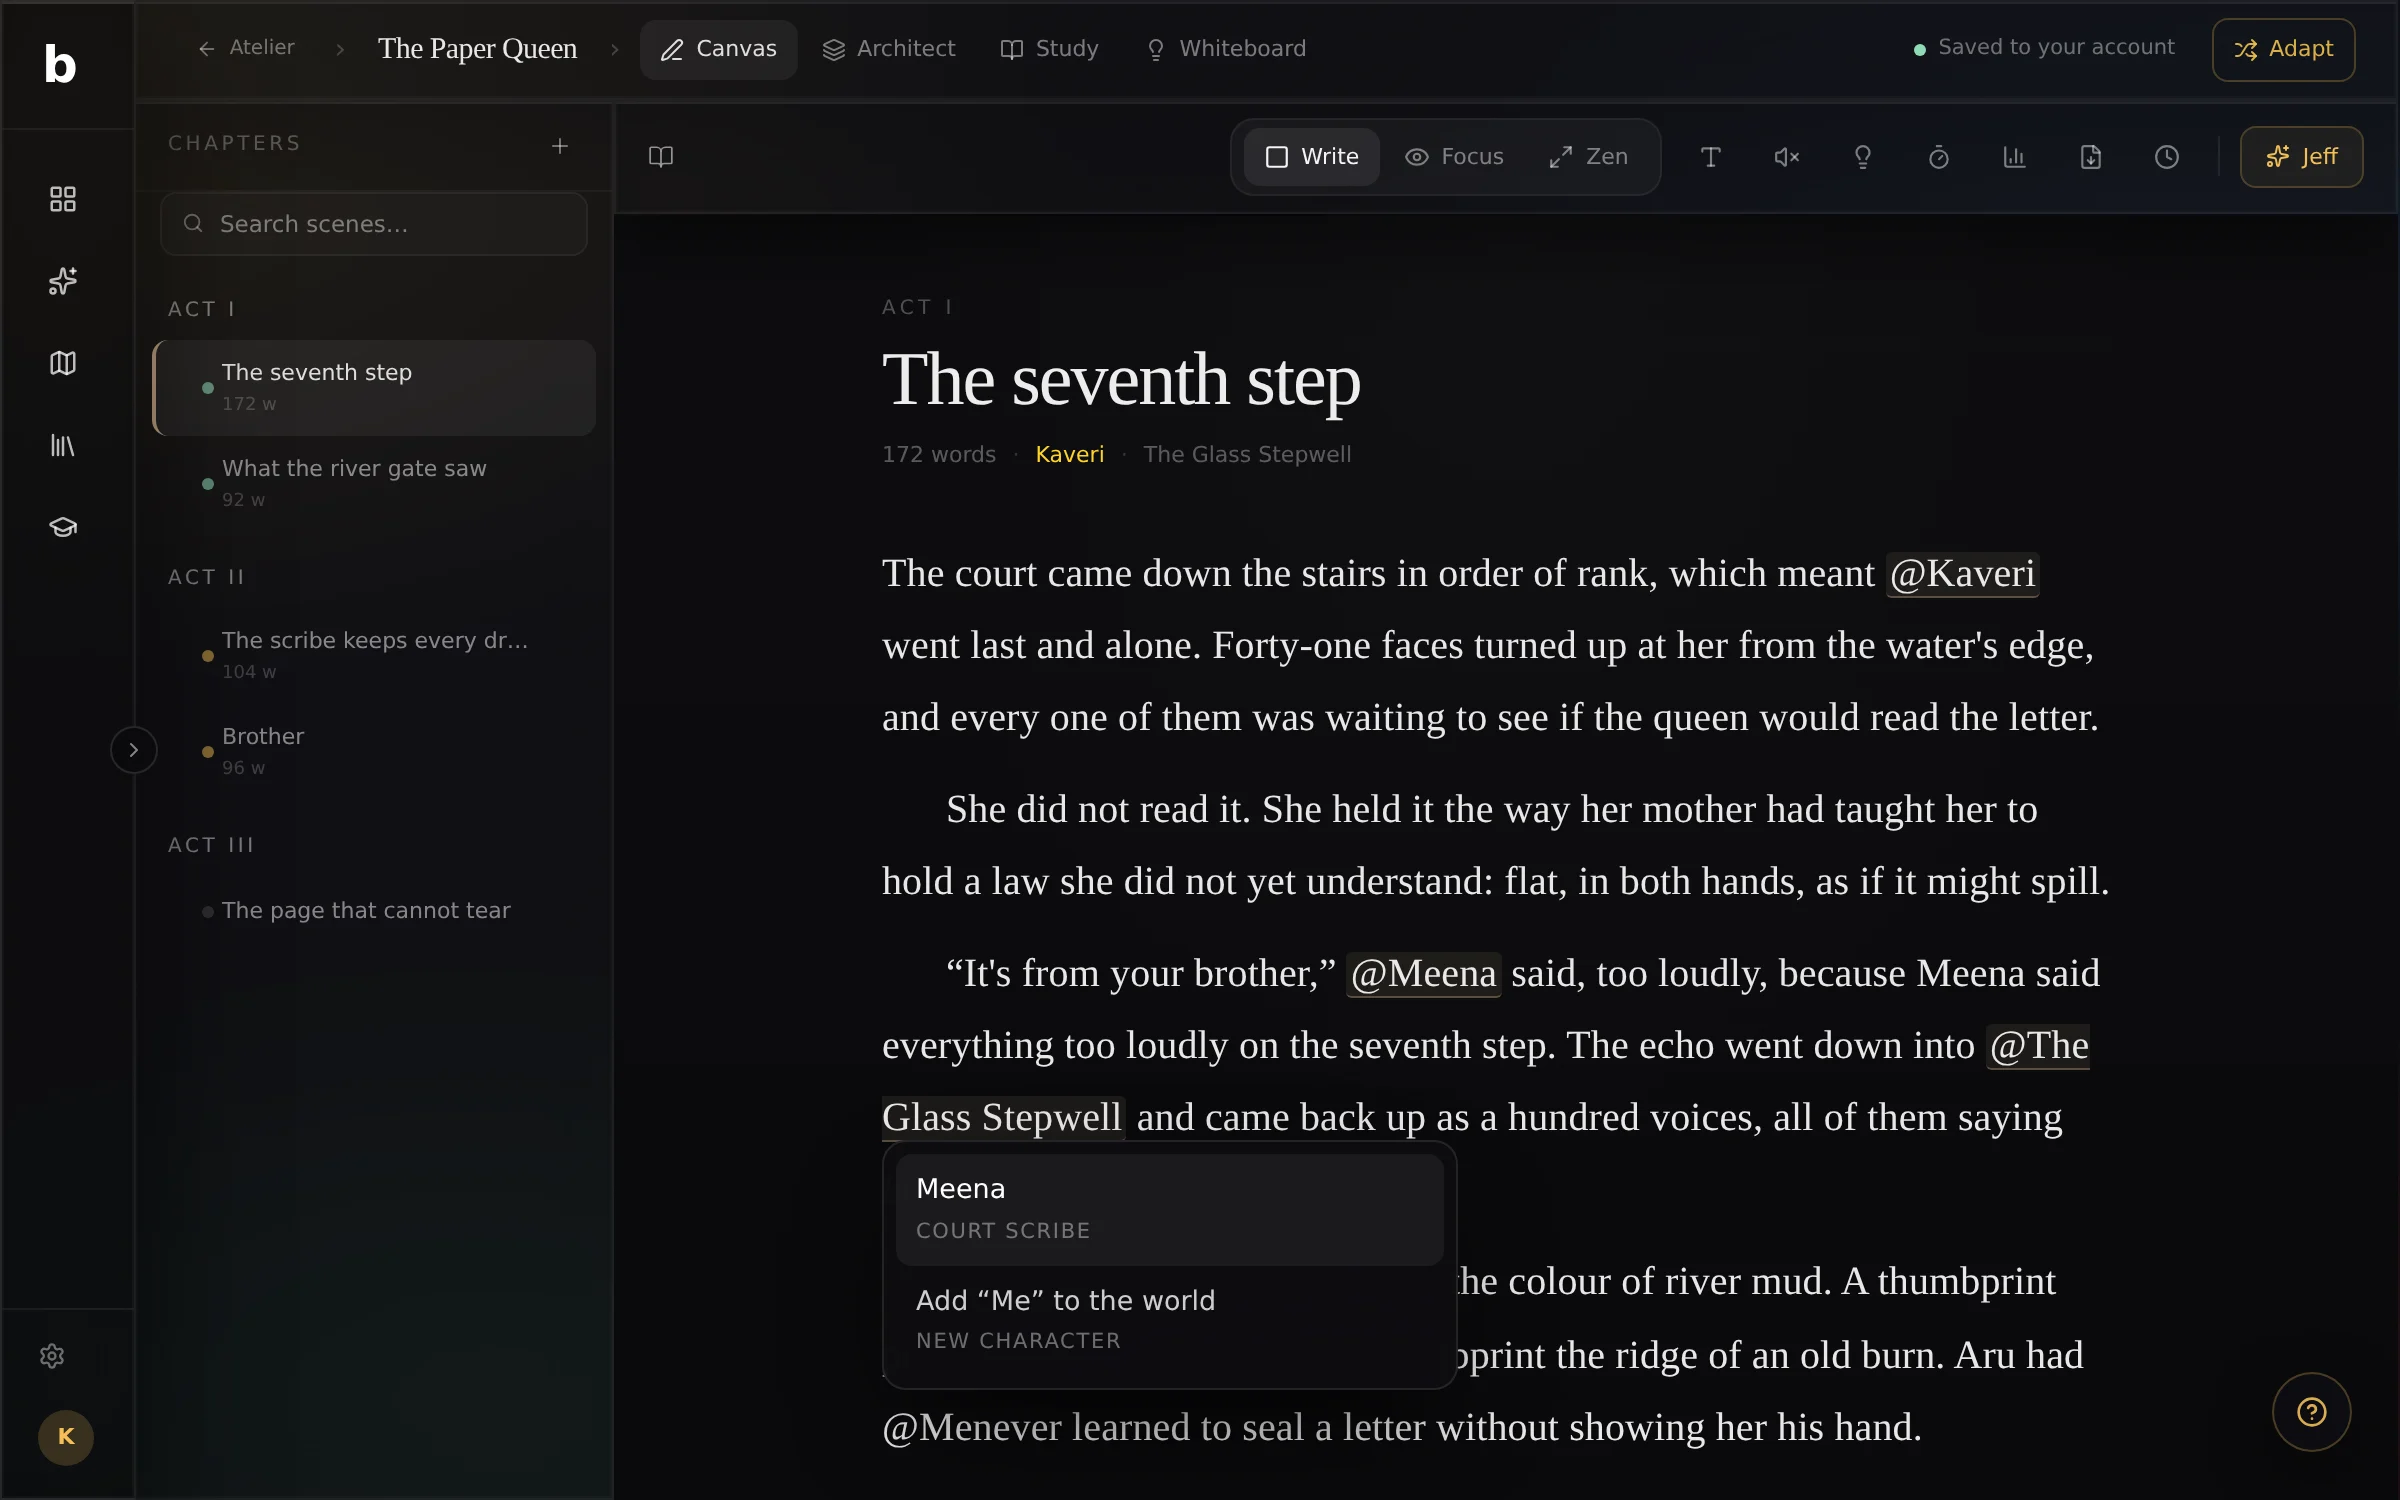Screen dimensions: 2400x1500
Task: Open the bar chart statistics icon
Action: (2015, 157)
